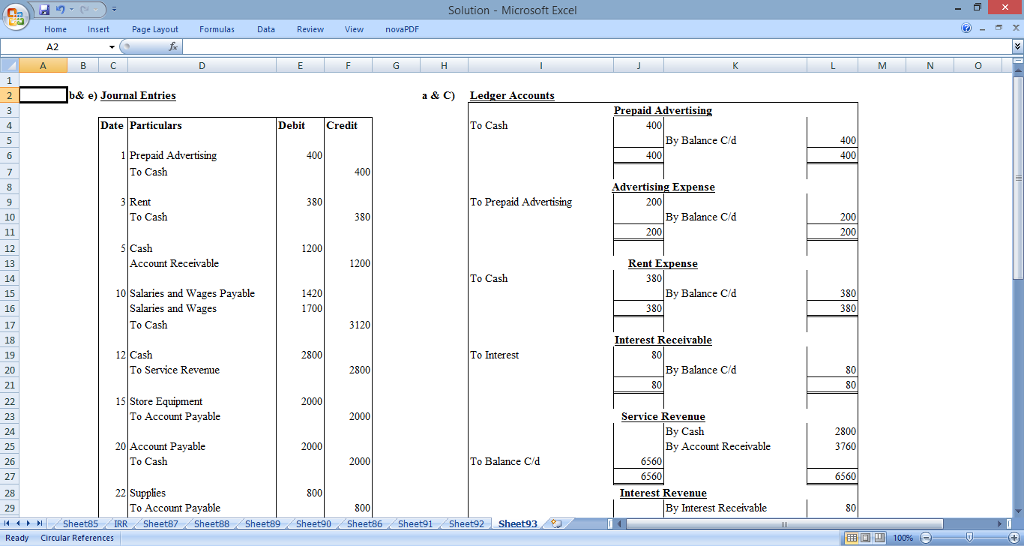Viewport: 1024px width, 546px height.
Task: Zoom out with the minus button
Action: [x=925, y=538]
